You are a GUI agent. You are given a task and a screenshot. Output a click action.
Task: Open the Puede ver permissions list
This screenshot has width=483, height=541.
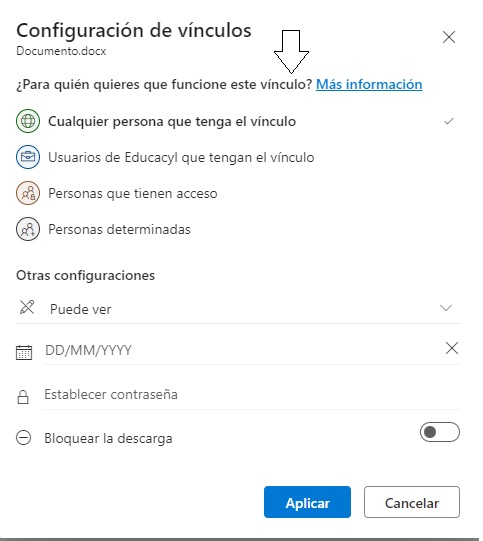[x=238, y=308]
